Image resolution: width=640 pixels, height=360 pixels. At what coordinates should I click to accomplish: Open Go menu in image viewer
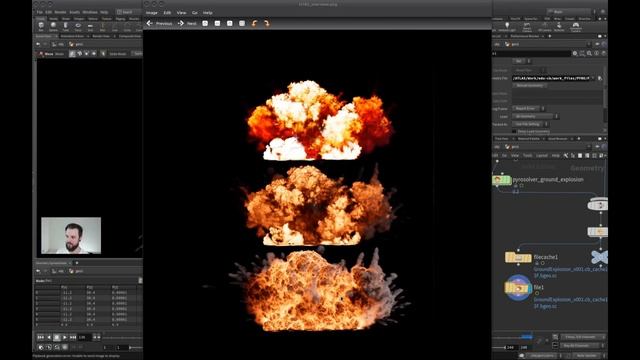click(195, 13)
